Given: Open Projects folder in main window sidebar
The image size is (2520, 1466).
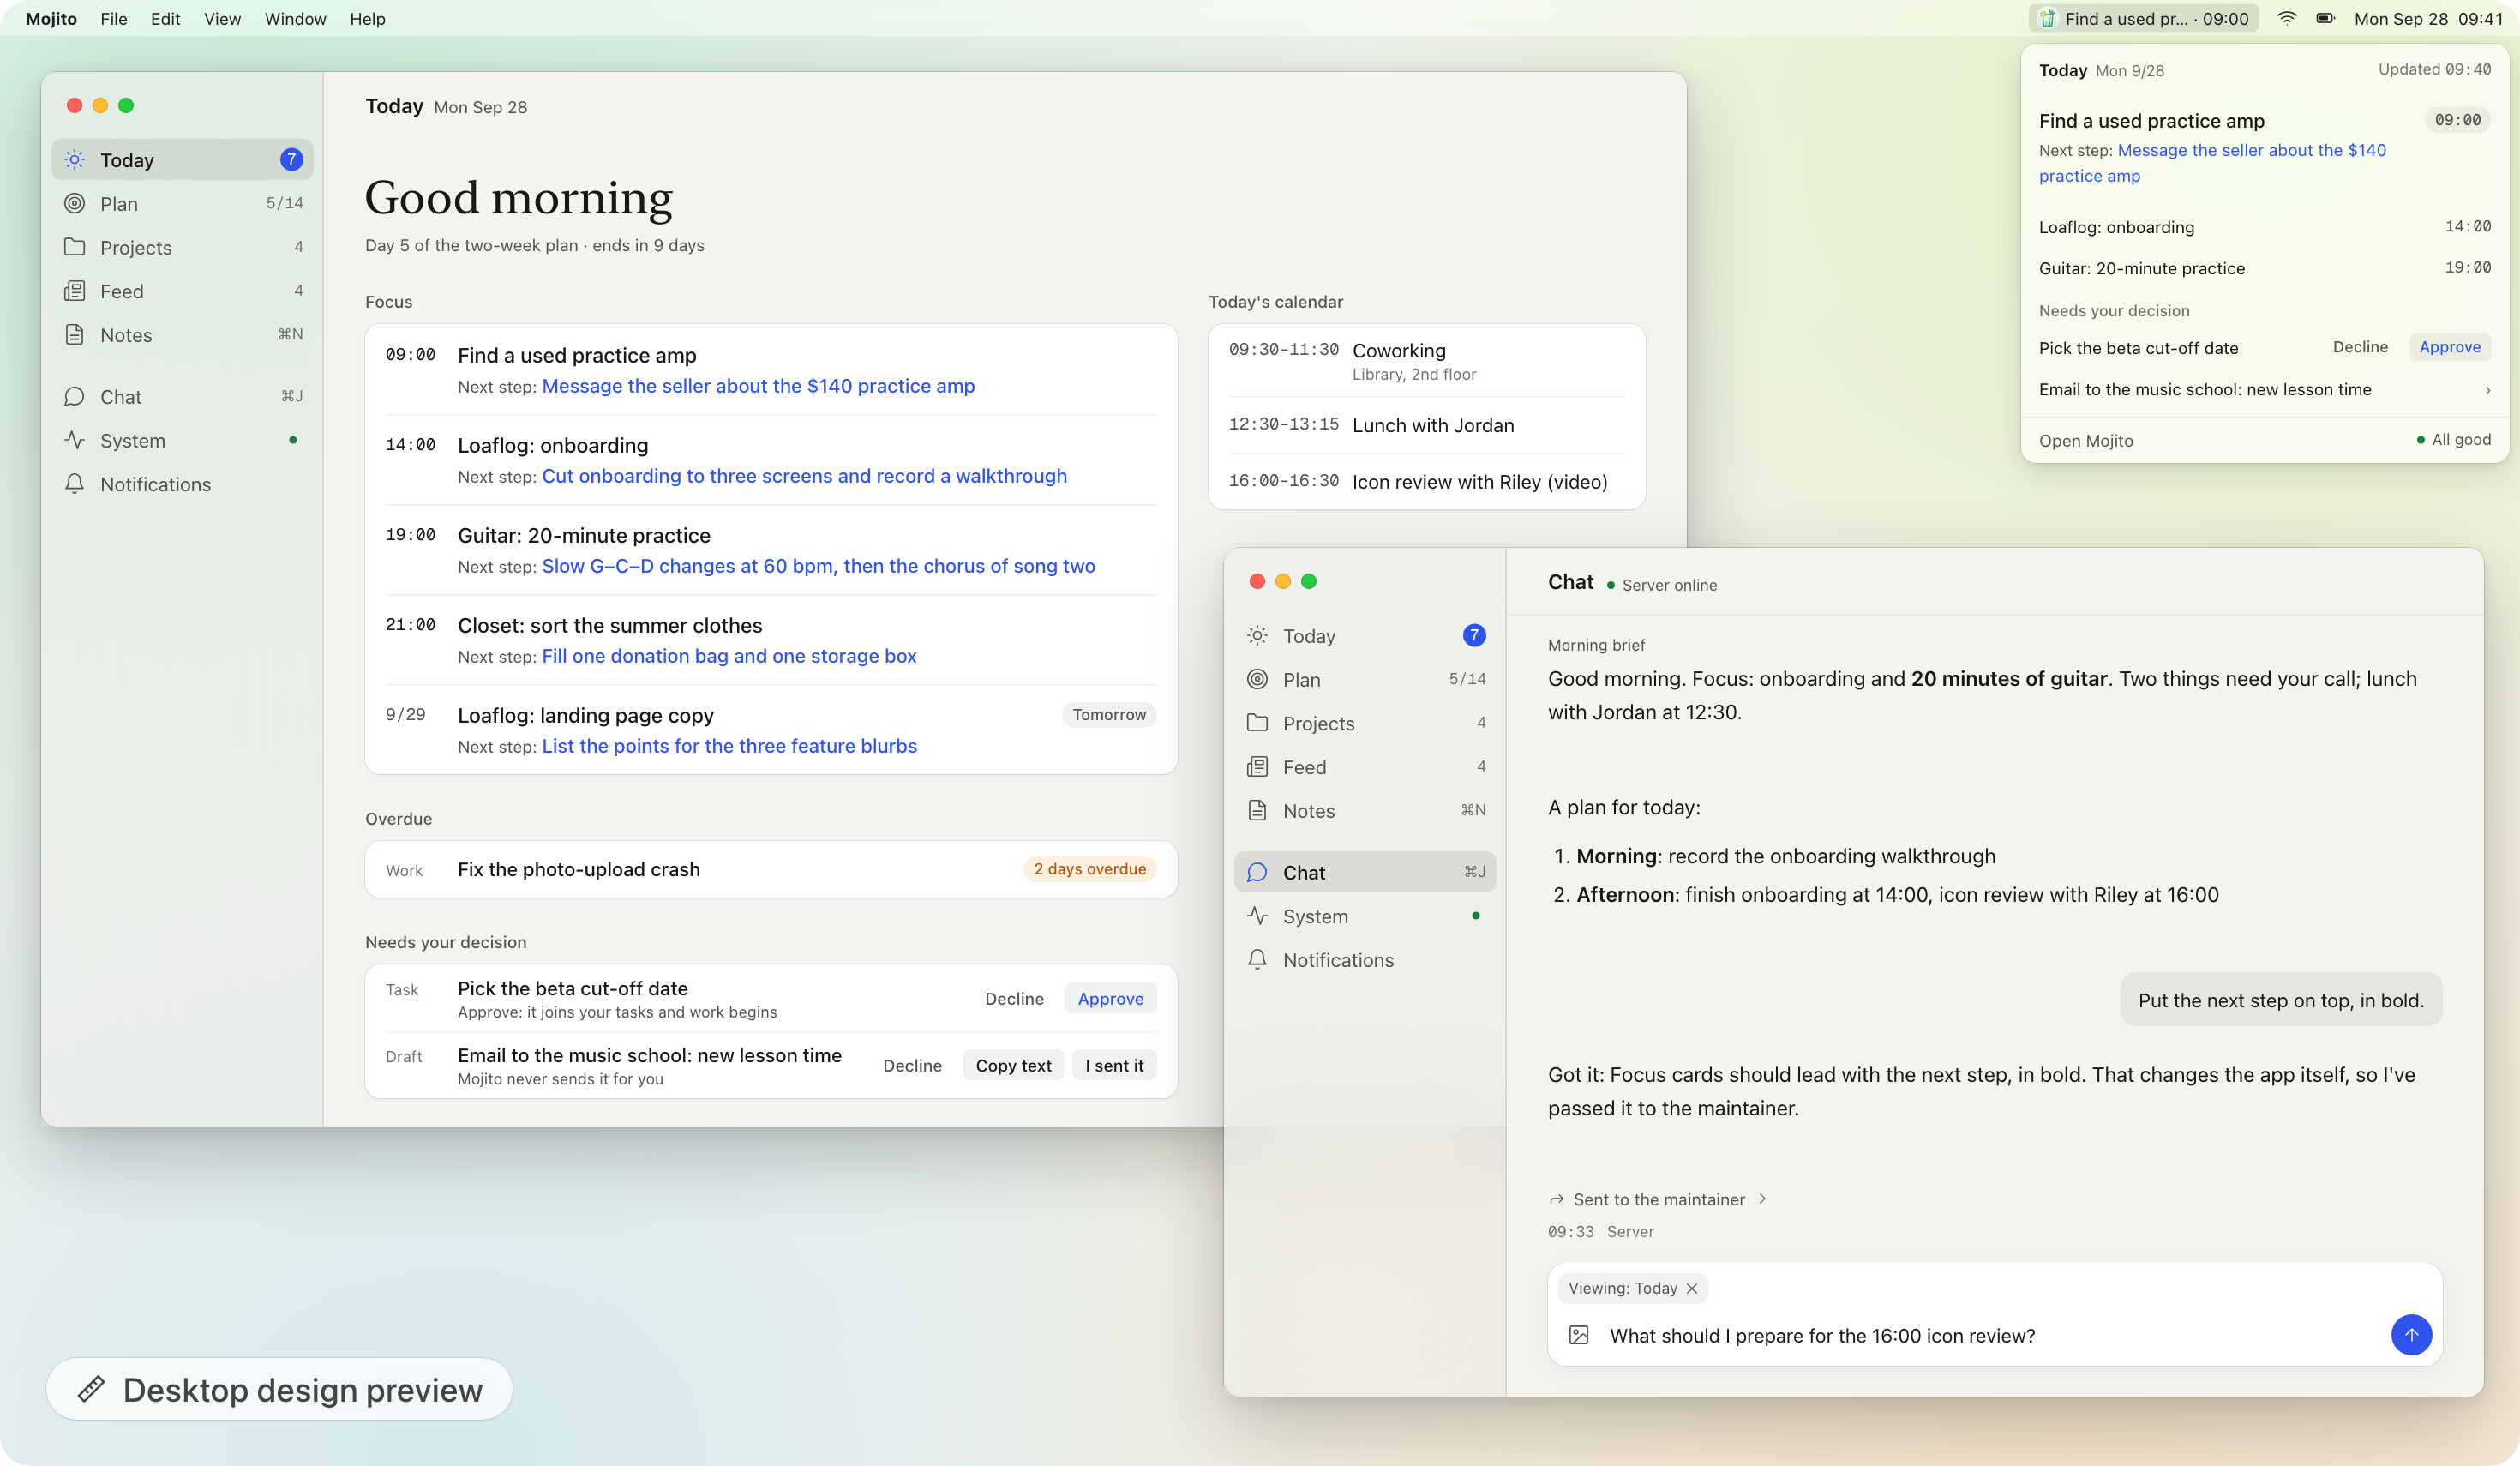Looking at the screenshot, I should (x=182, y=247).
